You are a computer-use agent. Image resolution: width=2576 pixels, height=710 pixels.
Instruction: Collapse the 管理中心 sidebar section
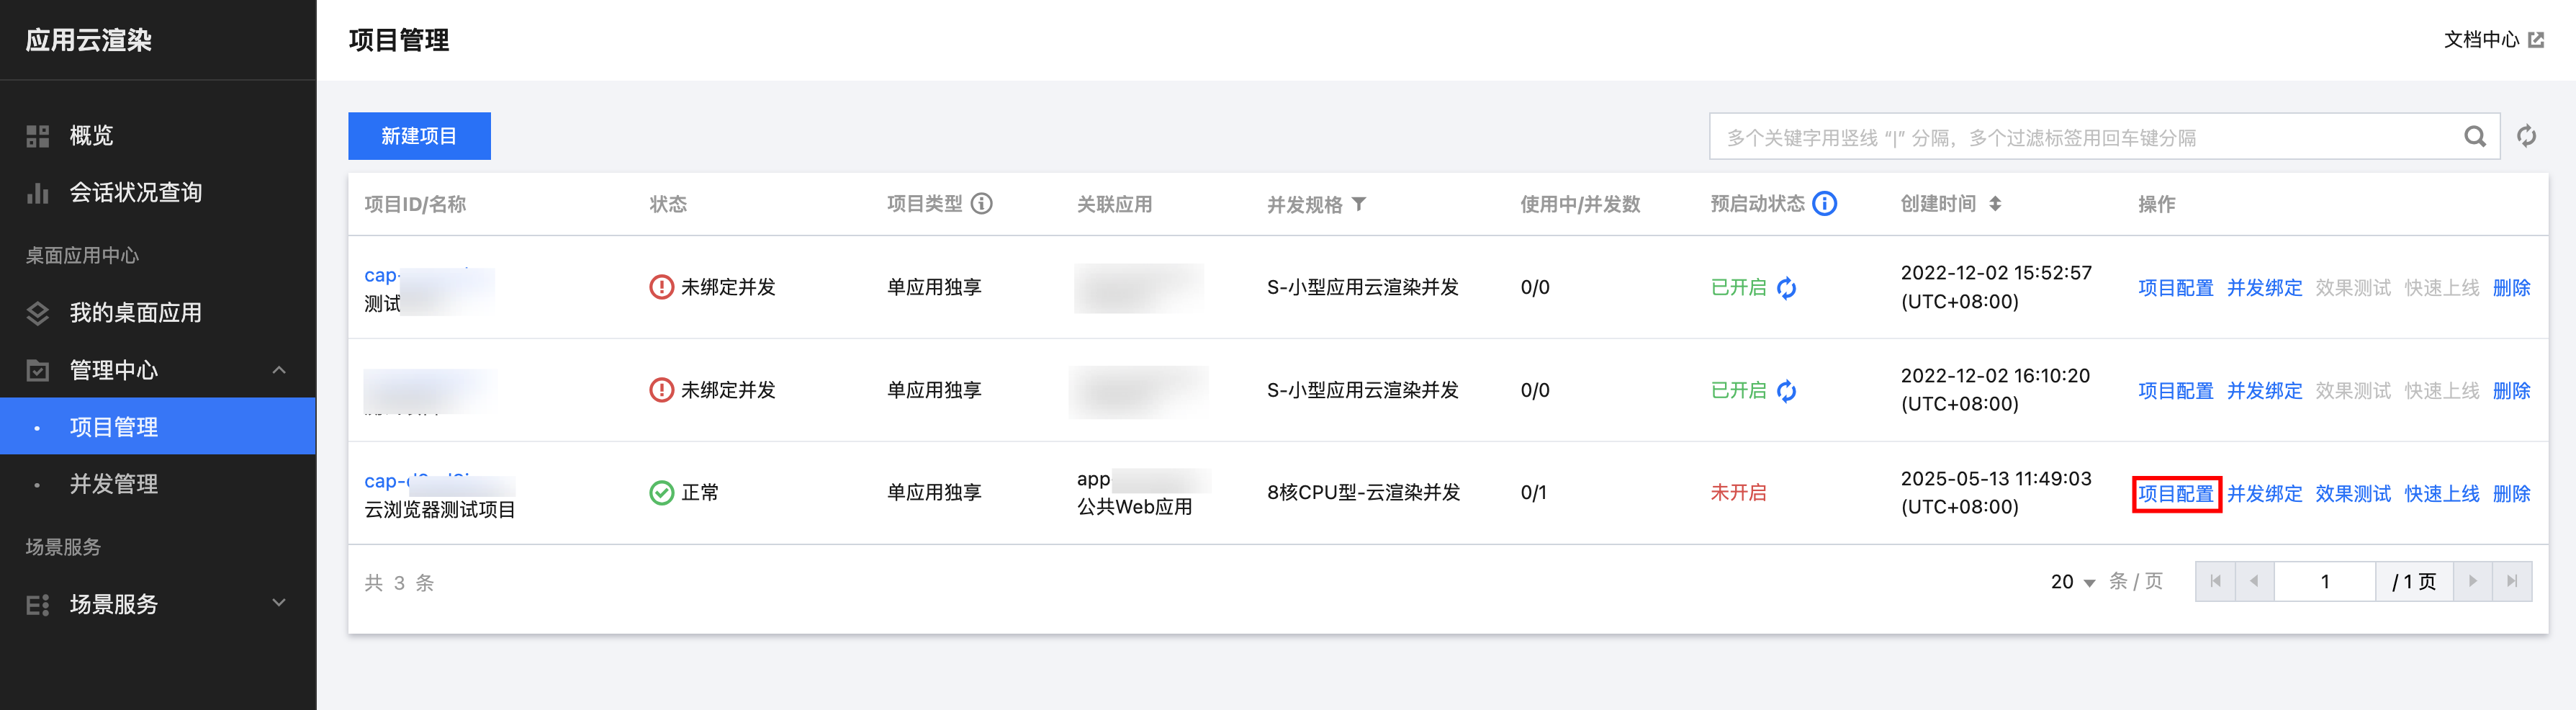[279, 370]
